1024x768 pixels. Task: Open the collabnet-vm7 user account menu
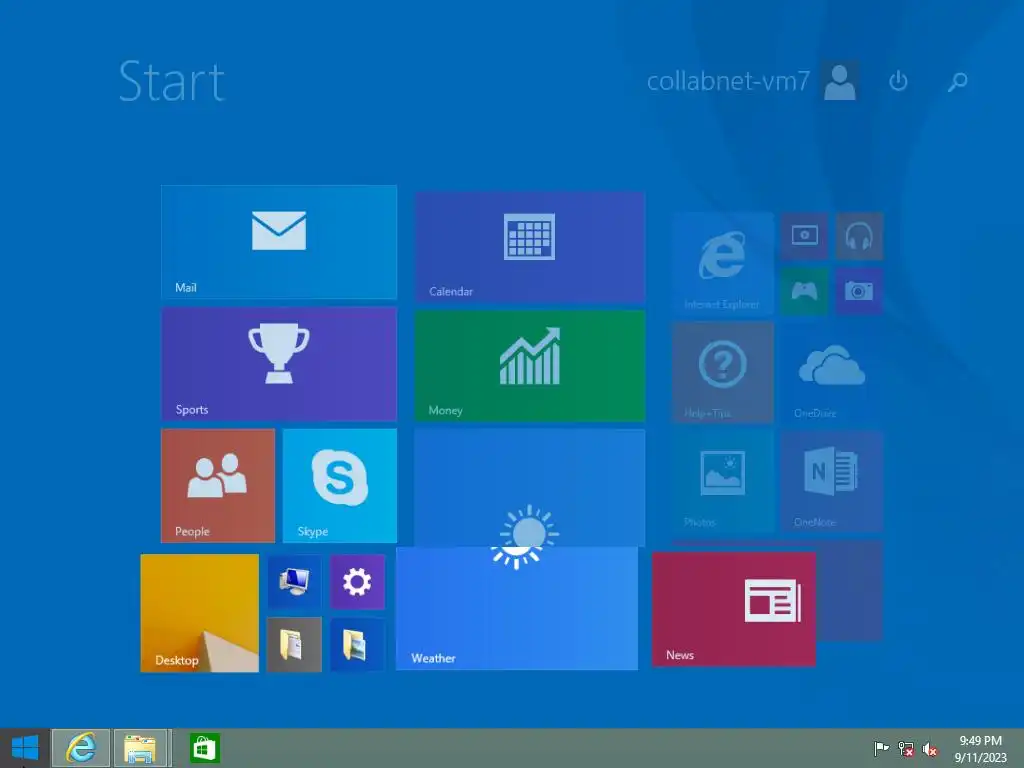pos(753,81)
